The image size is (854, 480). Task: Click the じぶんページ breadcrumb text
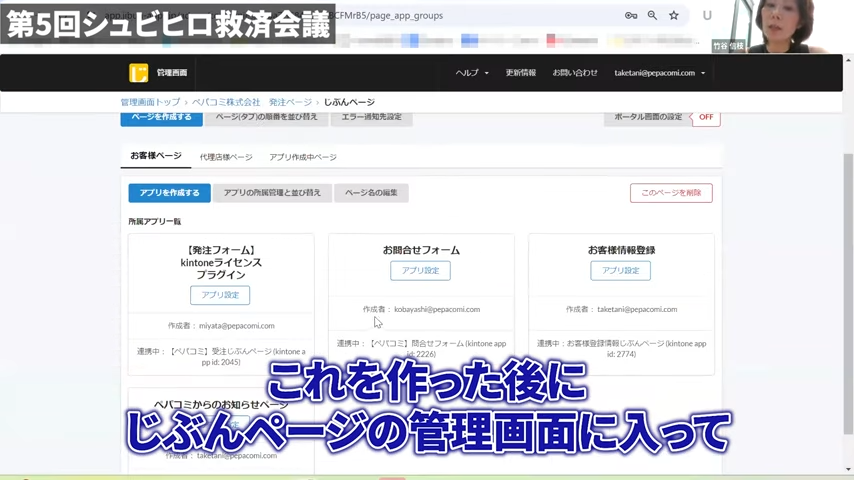coord(349,102)
